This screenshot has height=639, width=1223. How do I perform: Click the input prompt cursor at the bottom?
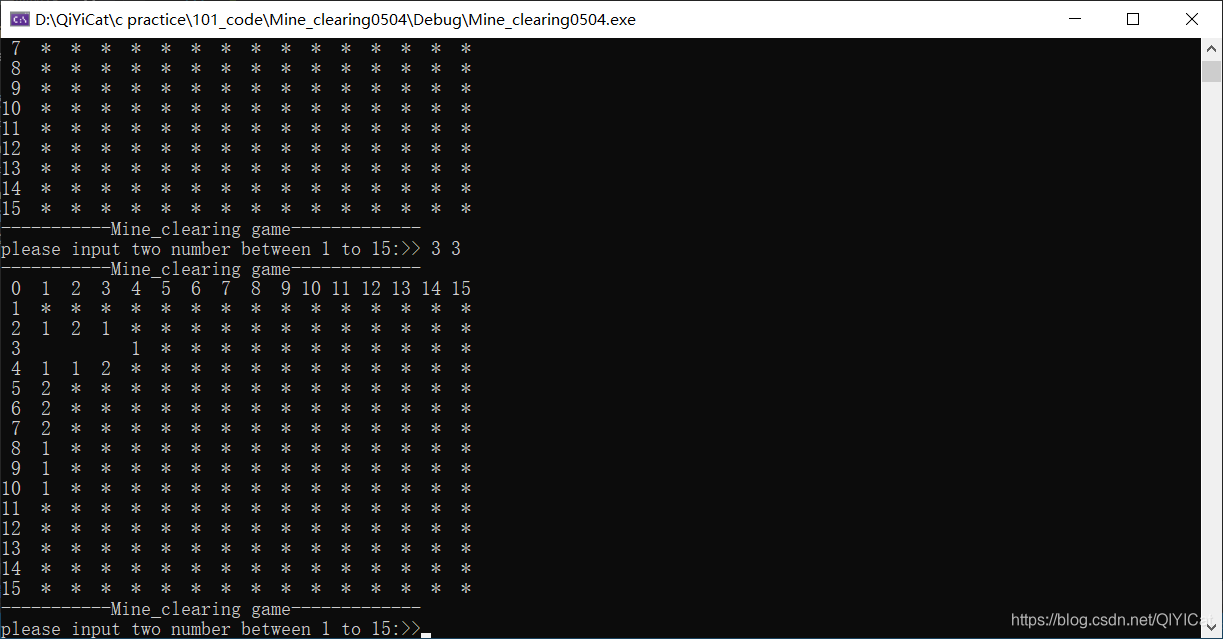425,634
